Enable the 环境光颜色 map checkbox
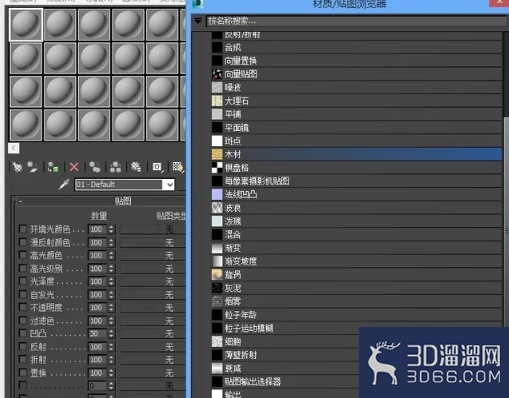This screenshot has width=509, height=398. tap(23, 229)
